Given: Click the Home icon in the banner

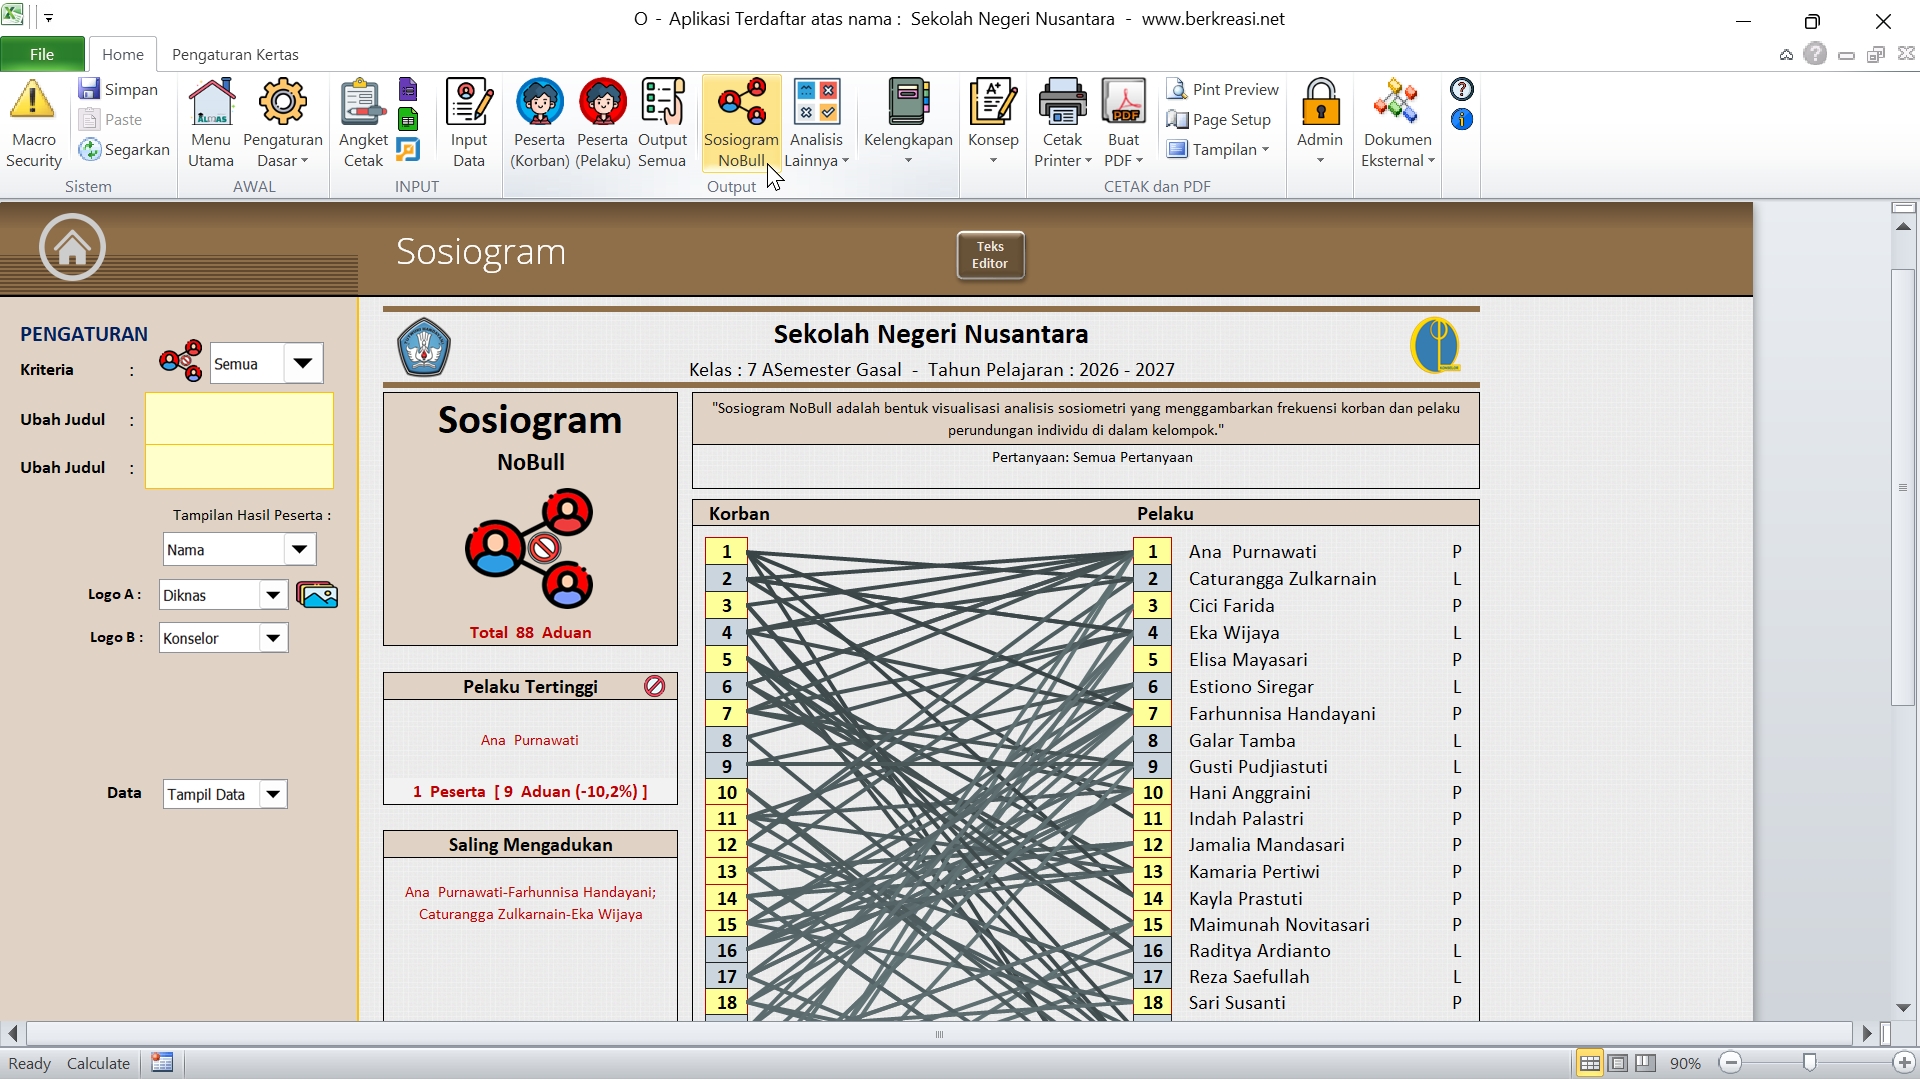Looking at the screenshot, I should coord(72,248).
